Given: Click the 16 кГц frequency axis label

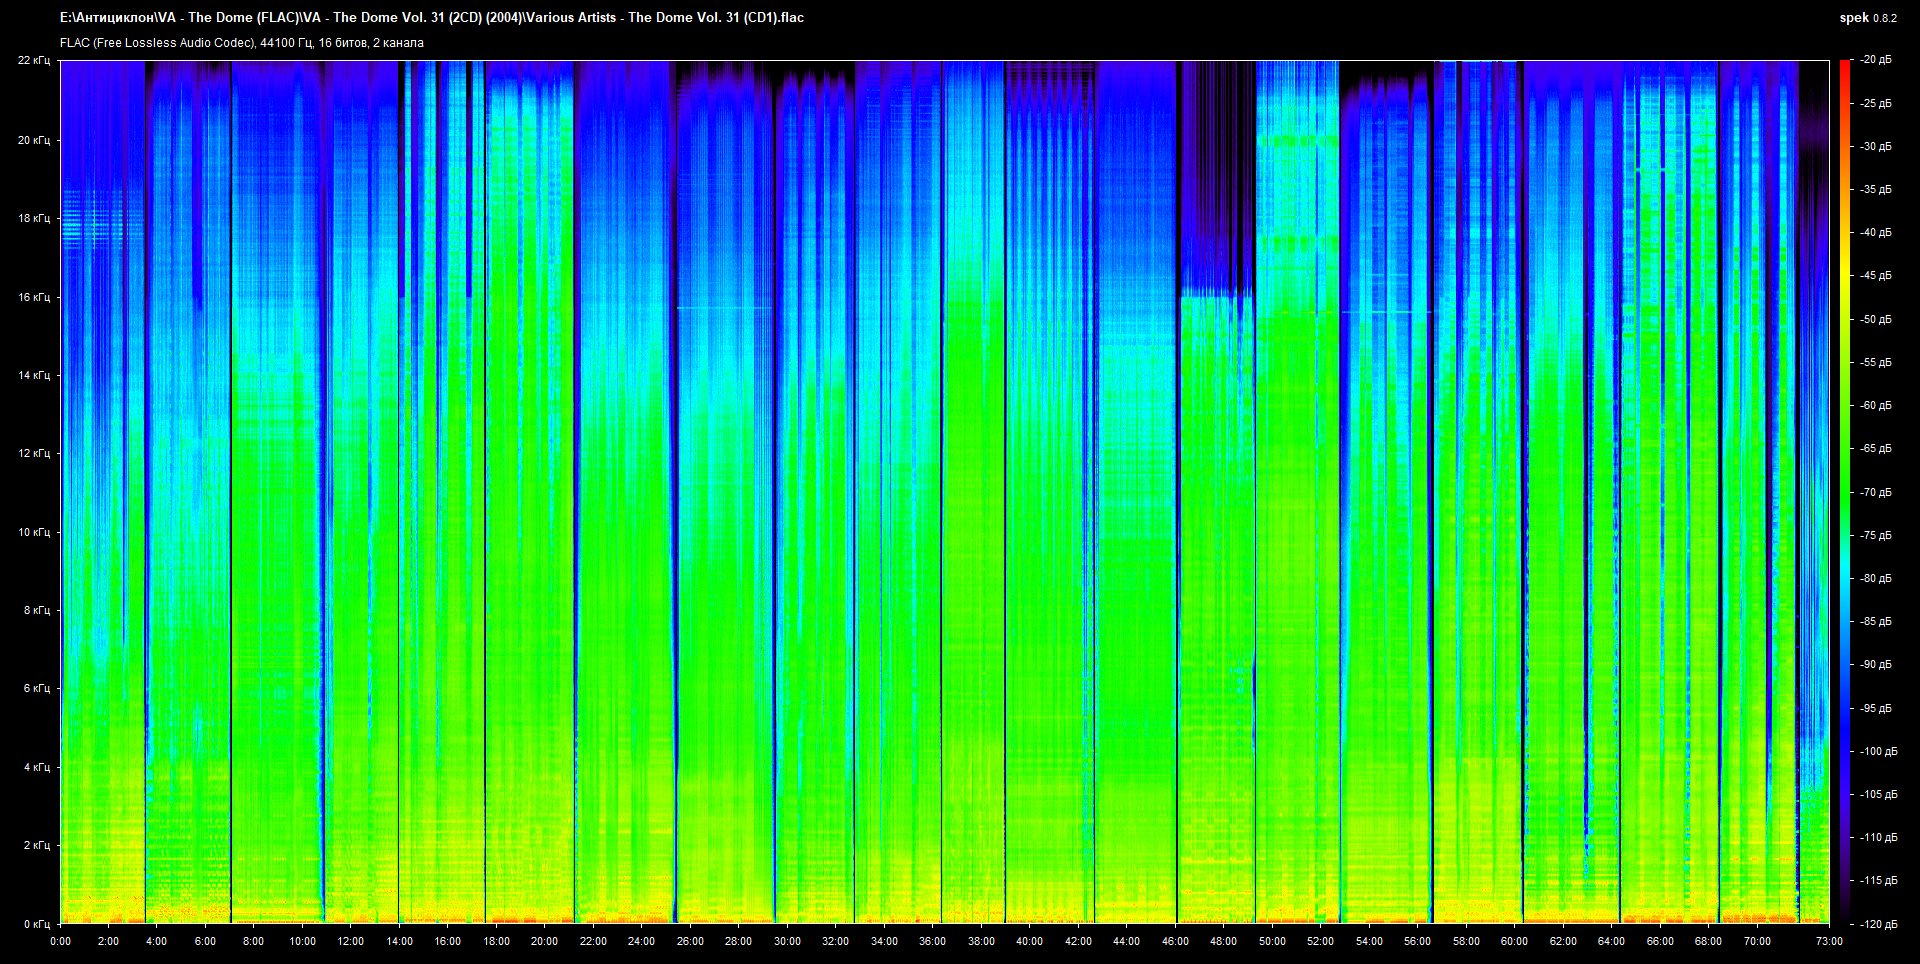Looking at the screenshot, I should (33, 297).
